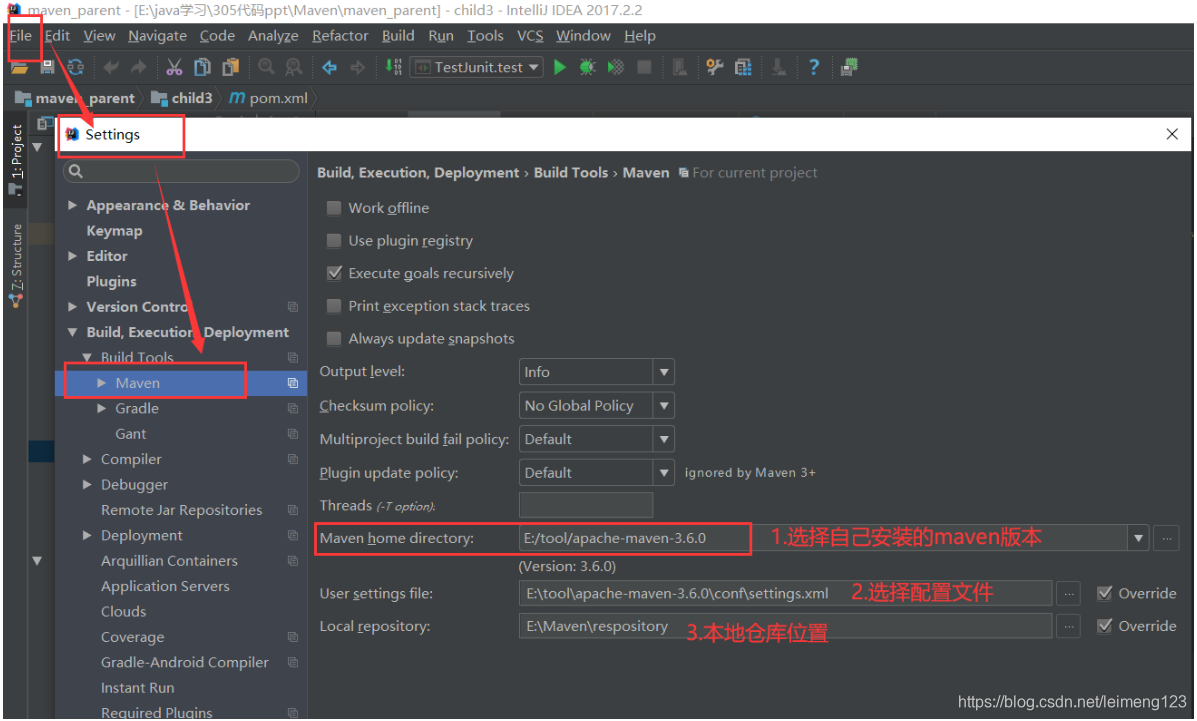This screenshot has width=1197, height=721.
Task: Enable Print exception stack traces
Action: pyautogui.click(x=334, y=306)
